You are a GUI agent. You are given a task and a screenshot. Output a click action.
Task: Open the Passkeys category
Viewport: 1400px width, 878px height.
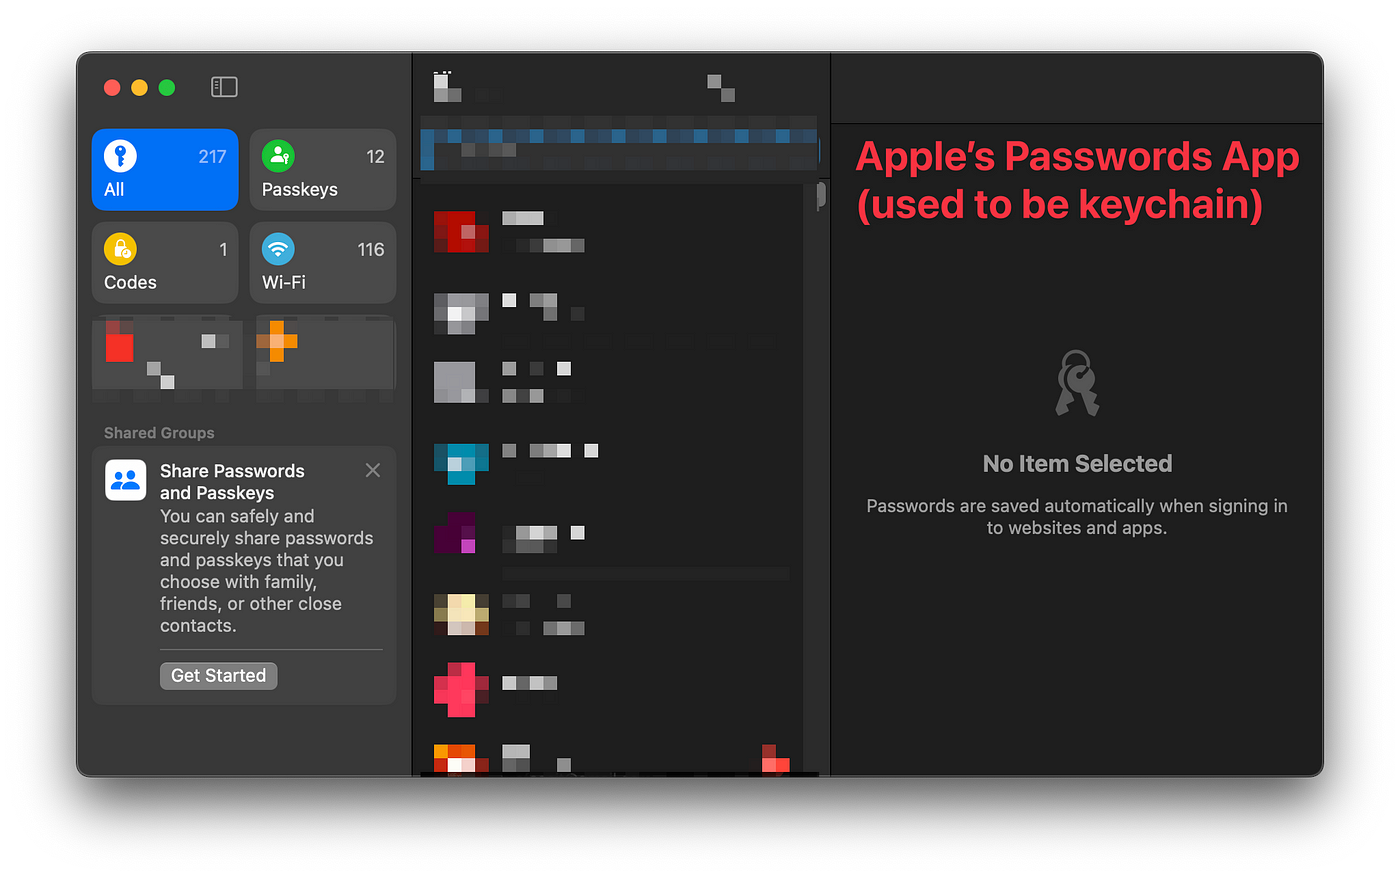click(x=323, y=170)
